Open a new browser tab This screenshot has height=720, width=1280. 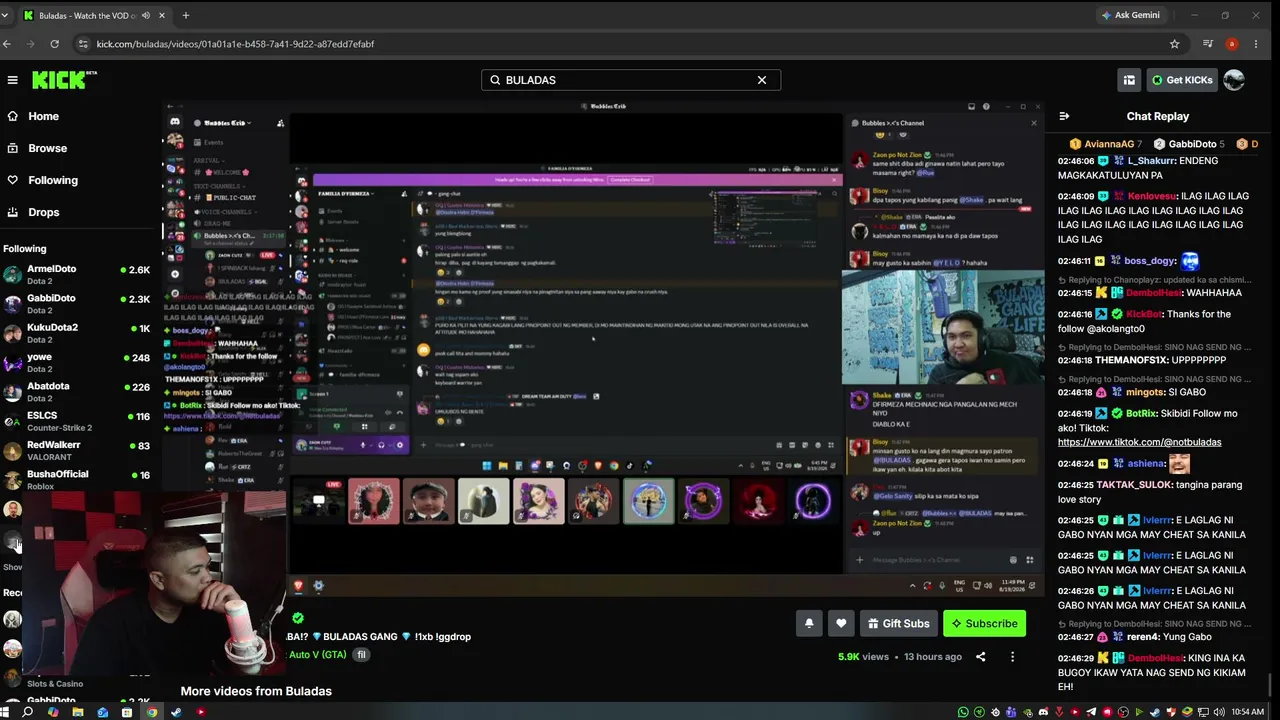click(186, 15)
